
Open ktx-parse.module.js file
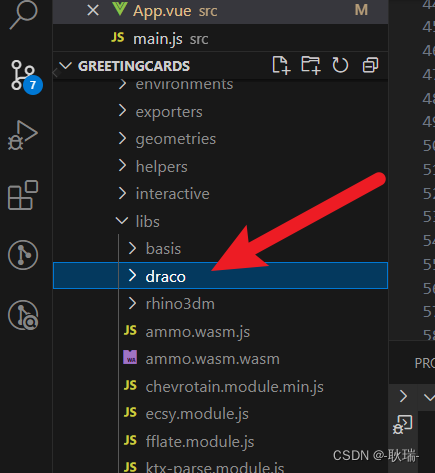[x=220, y=465]
